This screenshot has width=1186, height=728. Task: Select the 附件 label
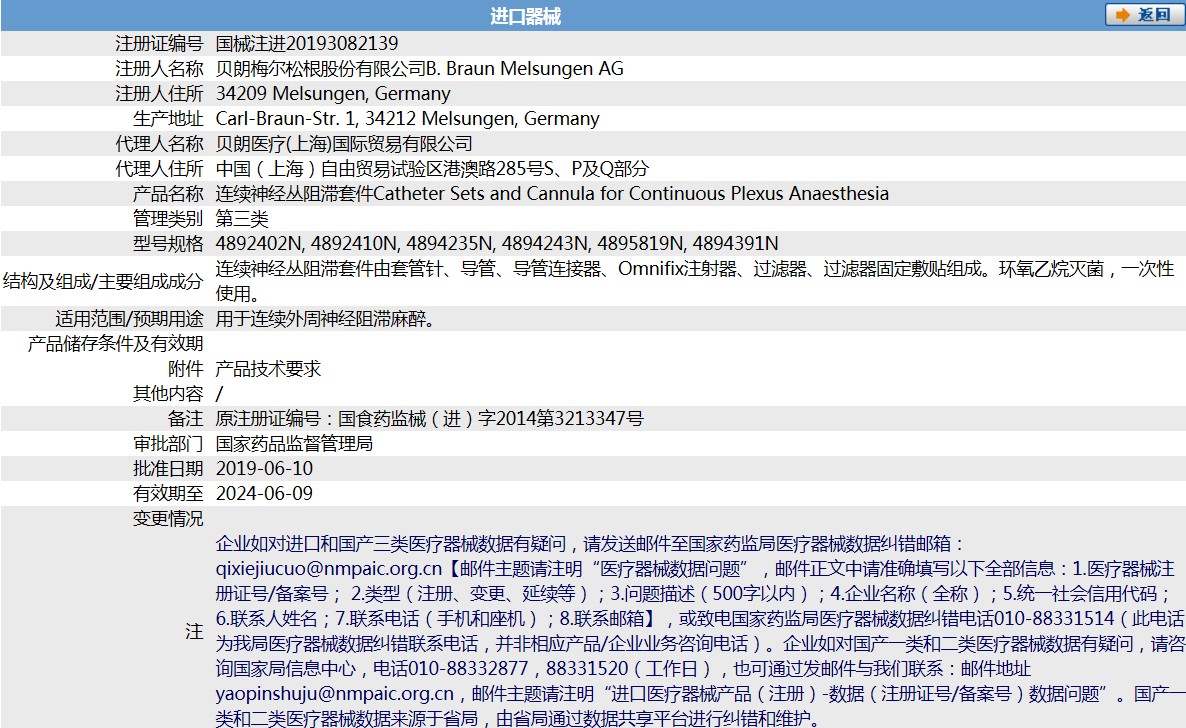(x=185, y=369)
